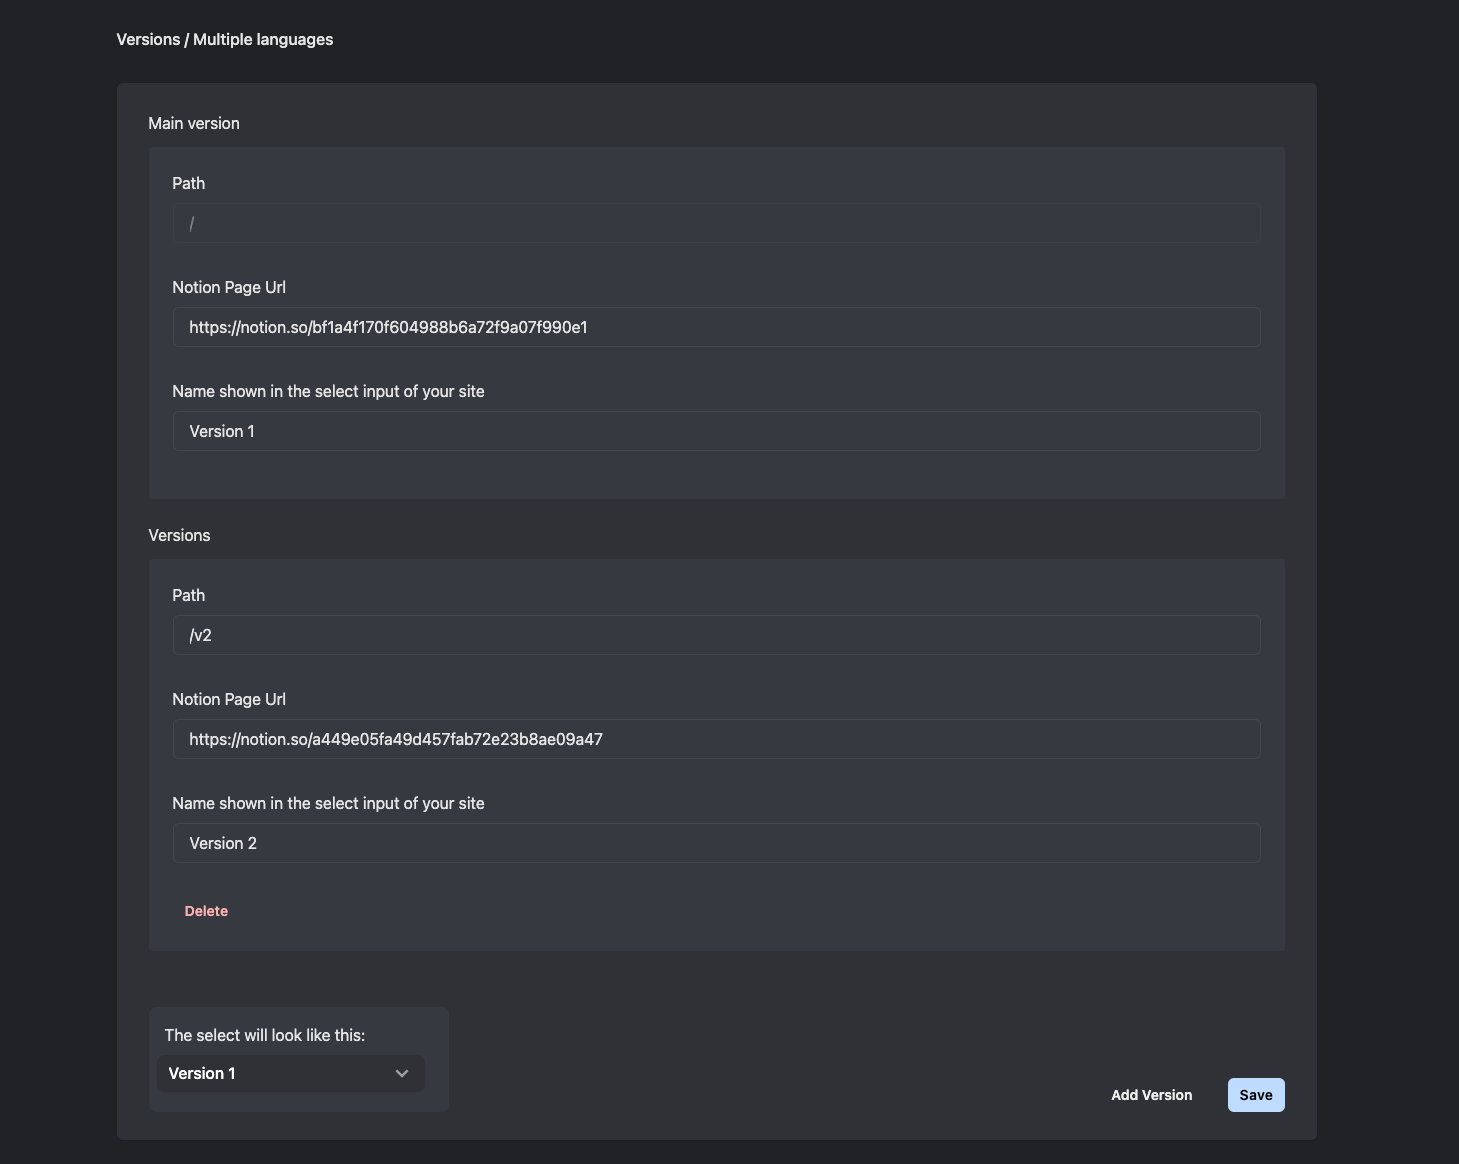1459x1164 pixels.
Task: Click the Path label in Main version
Action: pyautogui.click(x=188, y=184)
